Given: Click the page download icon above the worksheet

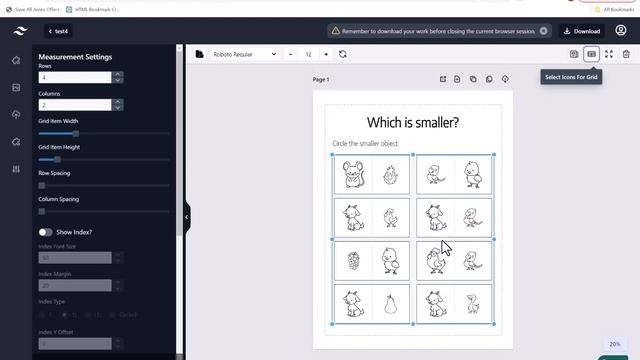Looking at the screenshot, I should coord(505,79).
